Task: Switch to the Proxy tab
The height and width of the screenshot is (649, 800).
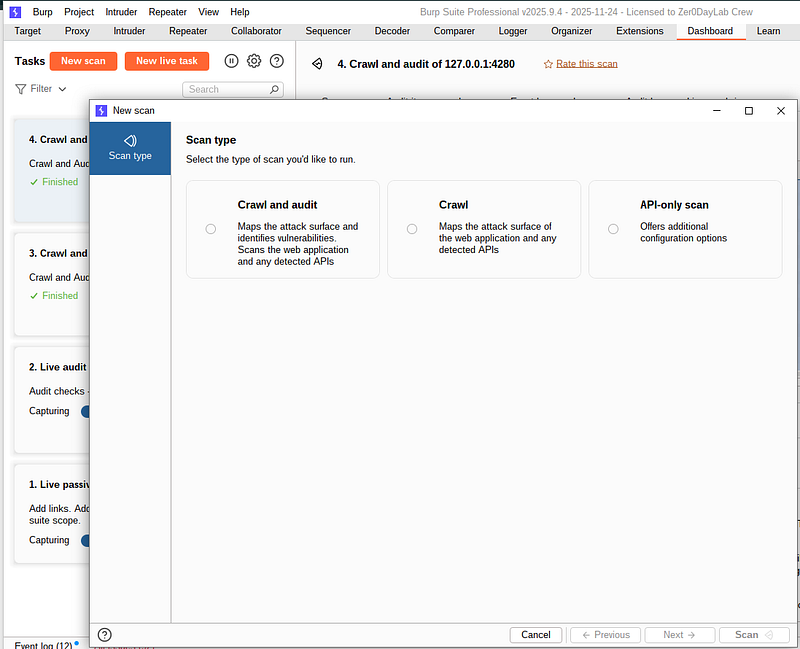Action: coord(77,31)
